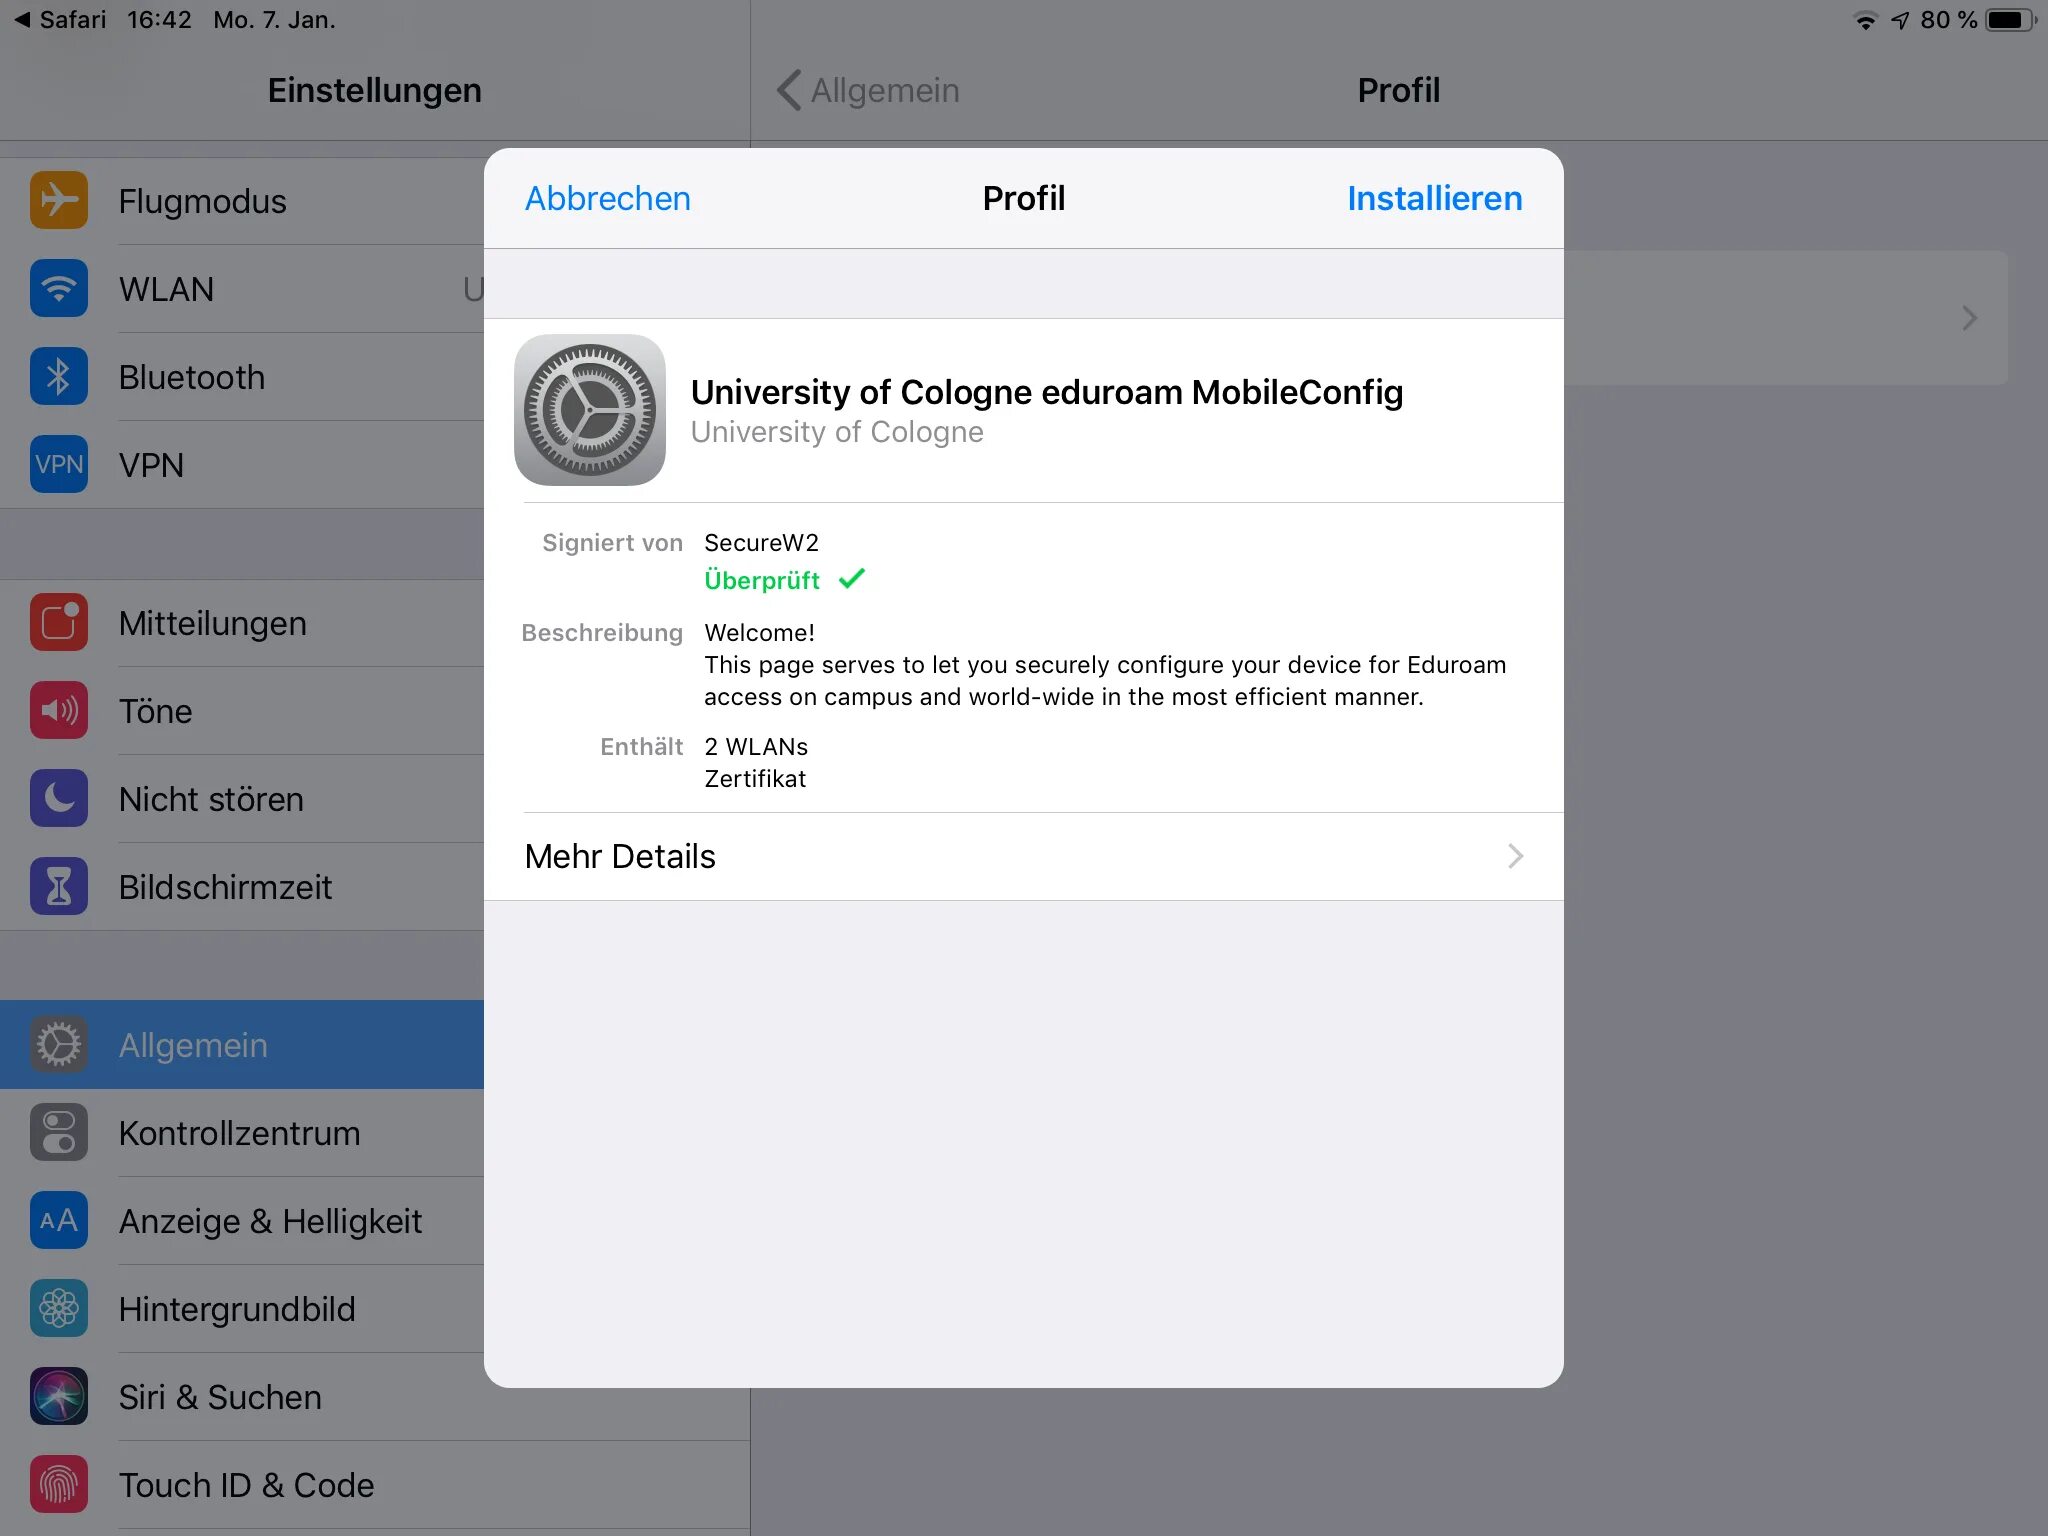
Task: Tap the VPN icon
Action: [59, 465]
